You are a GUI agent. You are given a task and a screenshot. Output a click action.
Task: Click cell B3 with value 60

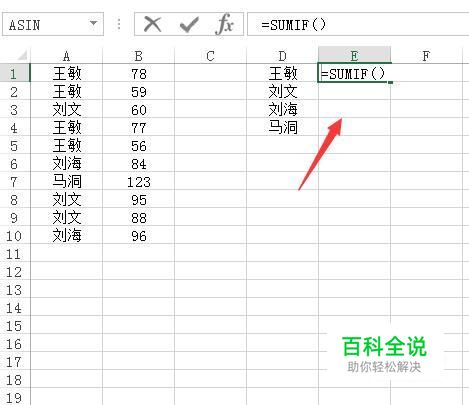point(138,109)
